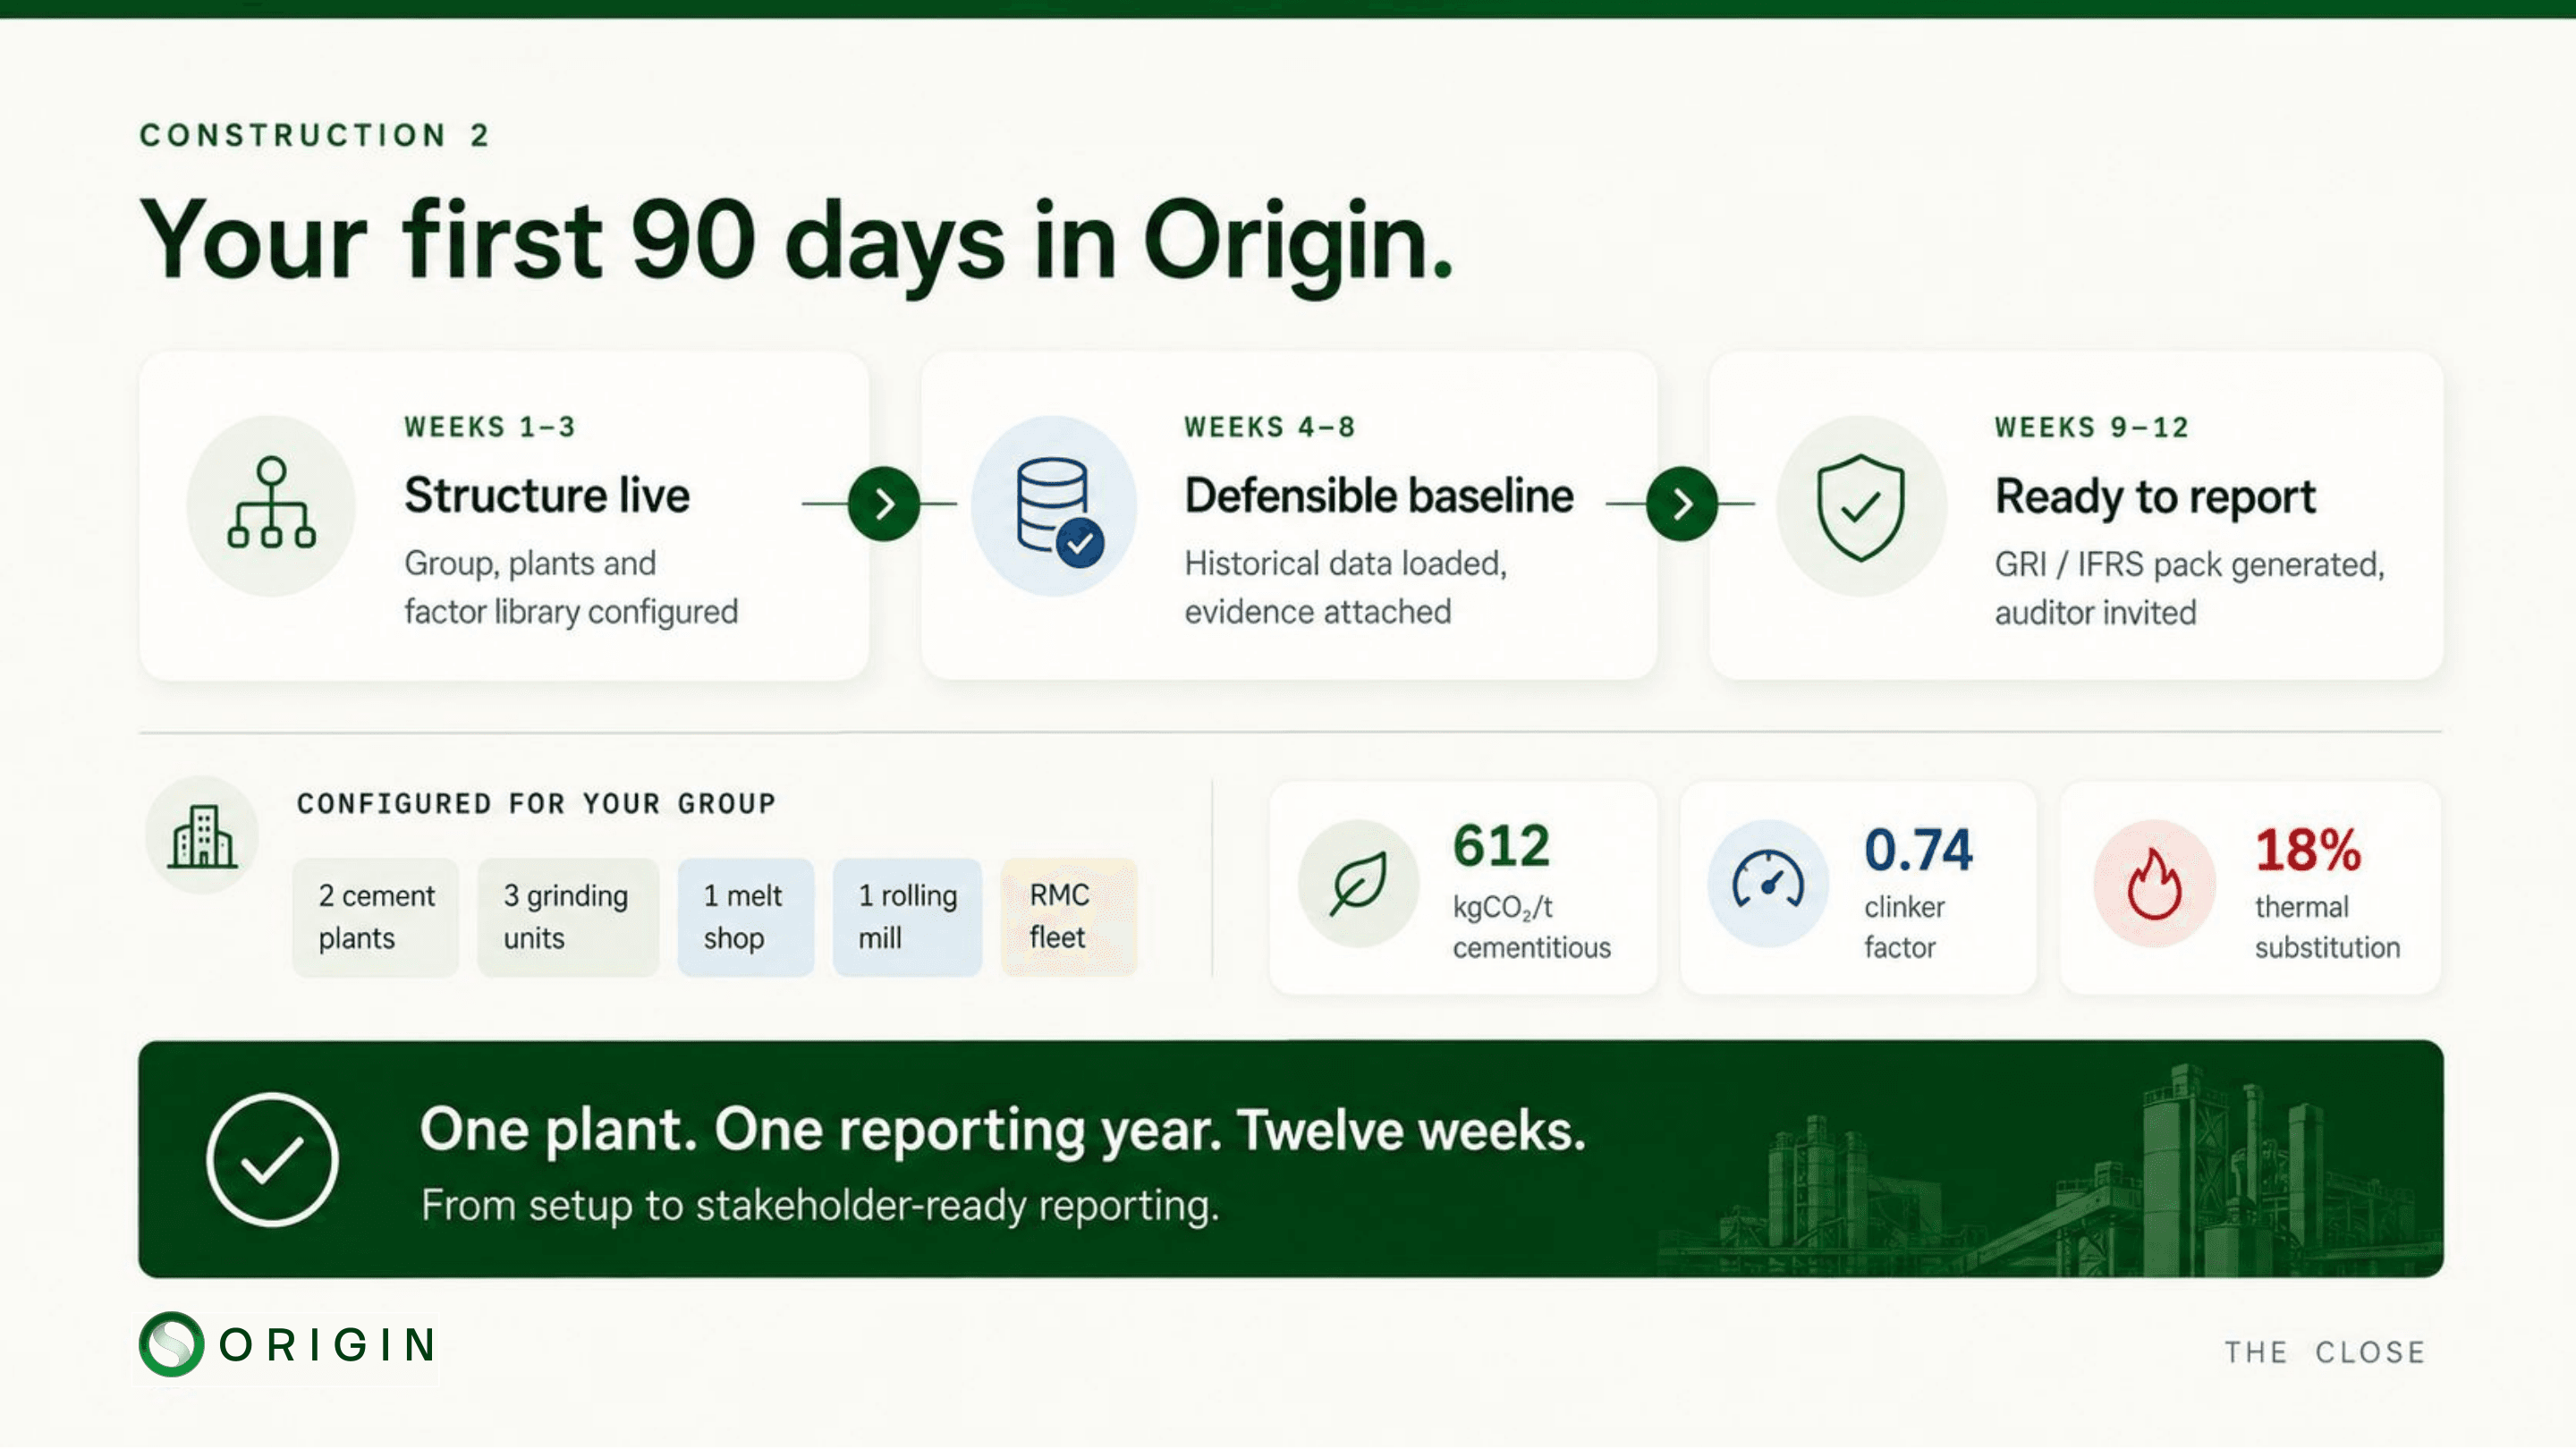
Task: Click the One plant. One reporting year headline
Action: tap(1003, 1131)
